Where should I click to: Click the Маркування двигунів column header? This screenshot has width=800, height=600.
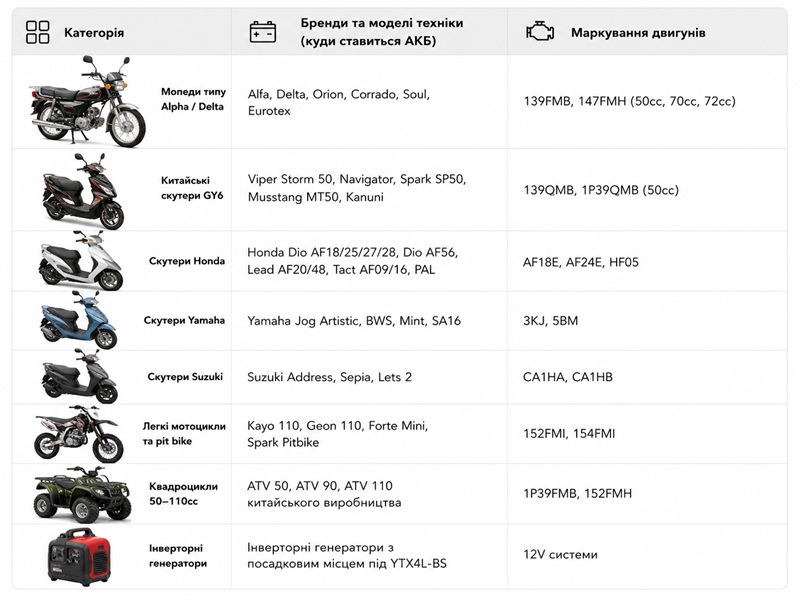[x=638, y=33]
